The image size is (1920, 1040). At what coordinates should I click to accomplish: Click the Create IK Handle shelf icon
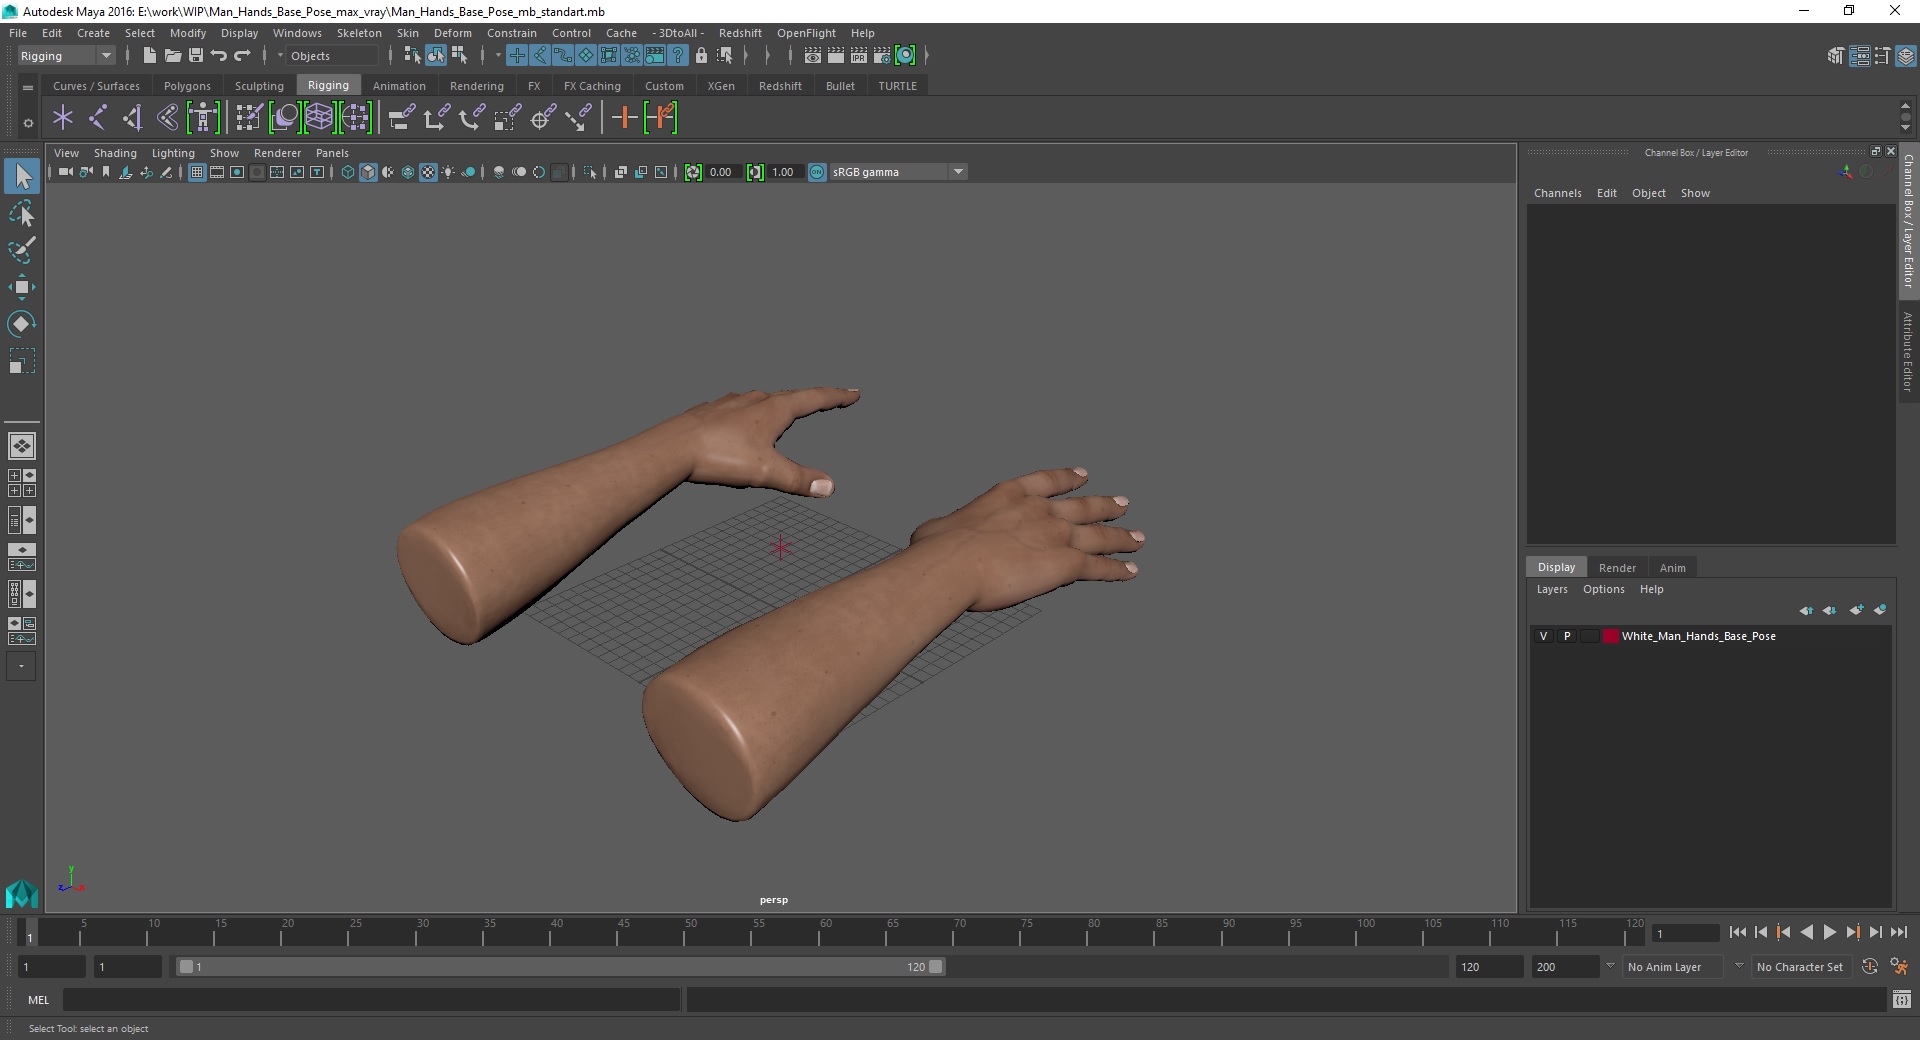pyautogui.click(x=133, y=118)
